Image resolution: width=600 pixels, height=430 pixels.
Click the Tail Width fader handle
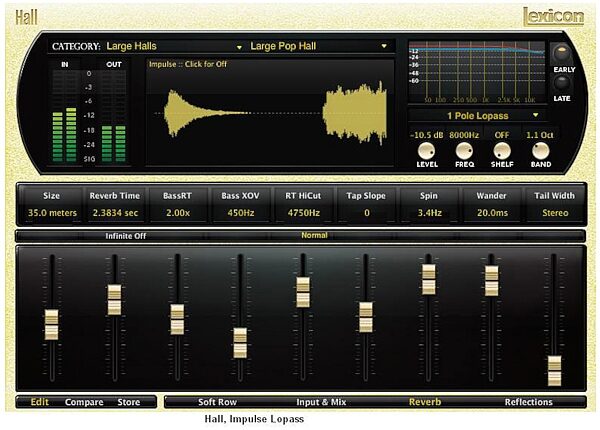pyautogui.click(x=554, y=371)
